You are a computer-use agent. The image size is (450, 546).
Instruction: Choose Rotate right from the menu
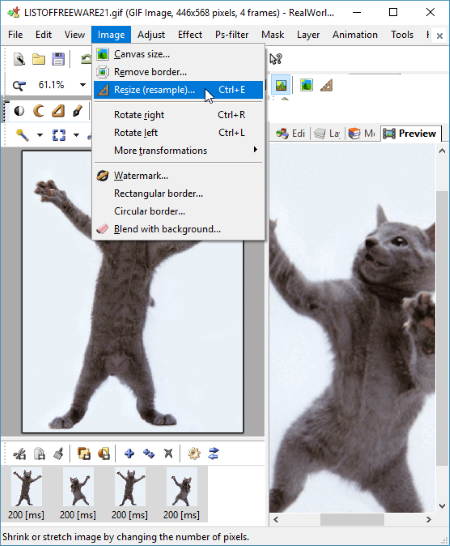[x=178, y=115]
